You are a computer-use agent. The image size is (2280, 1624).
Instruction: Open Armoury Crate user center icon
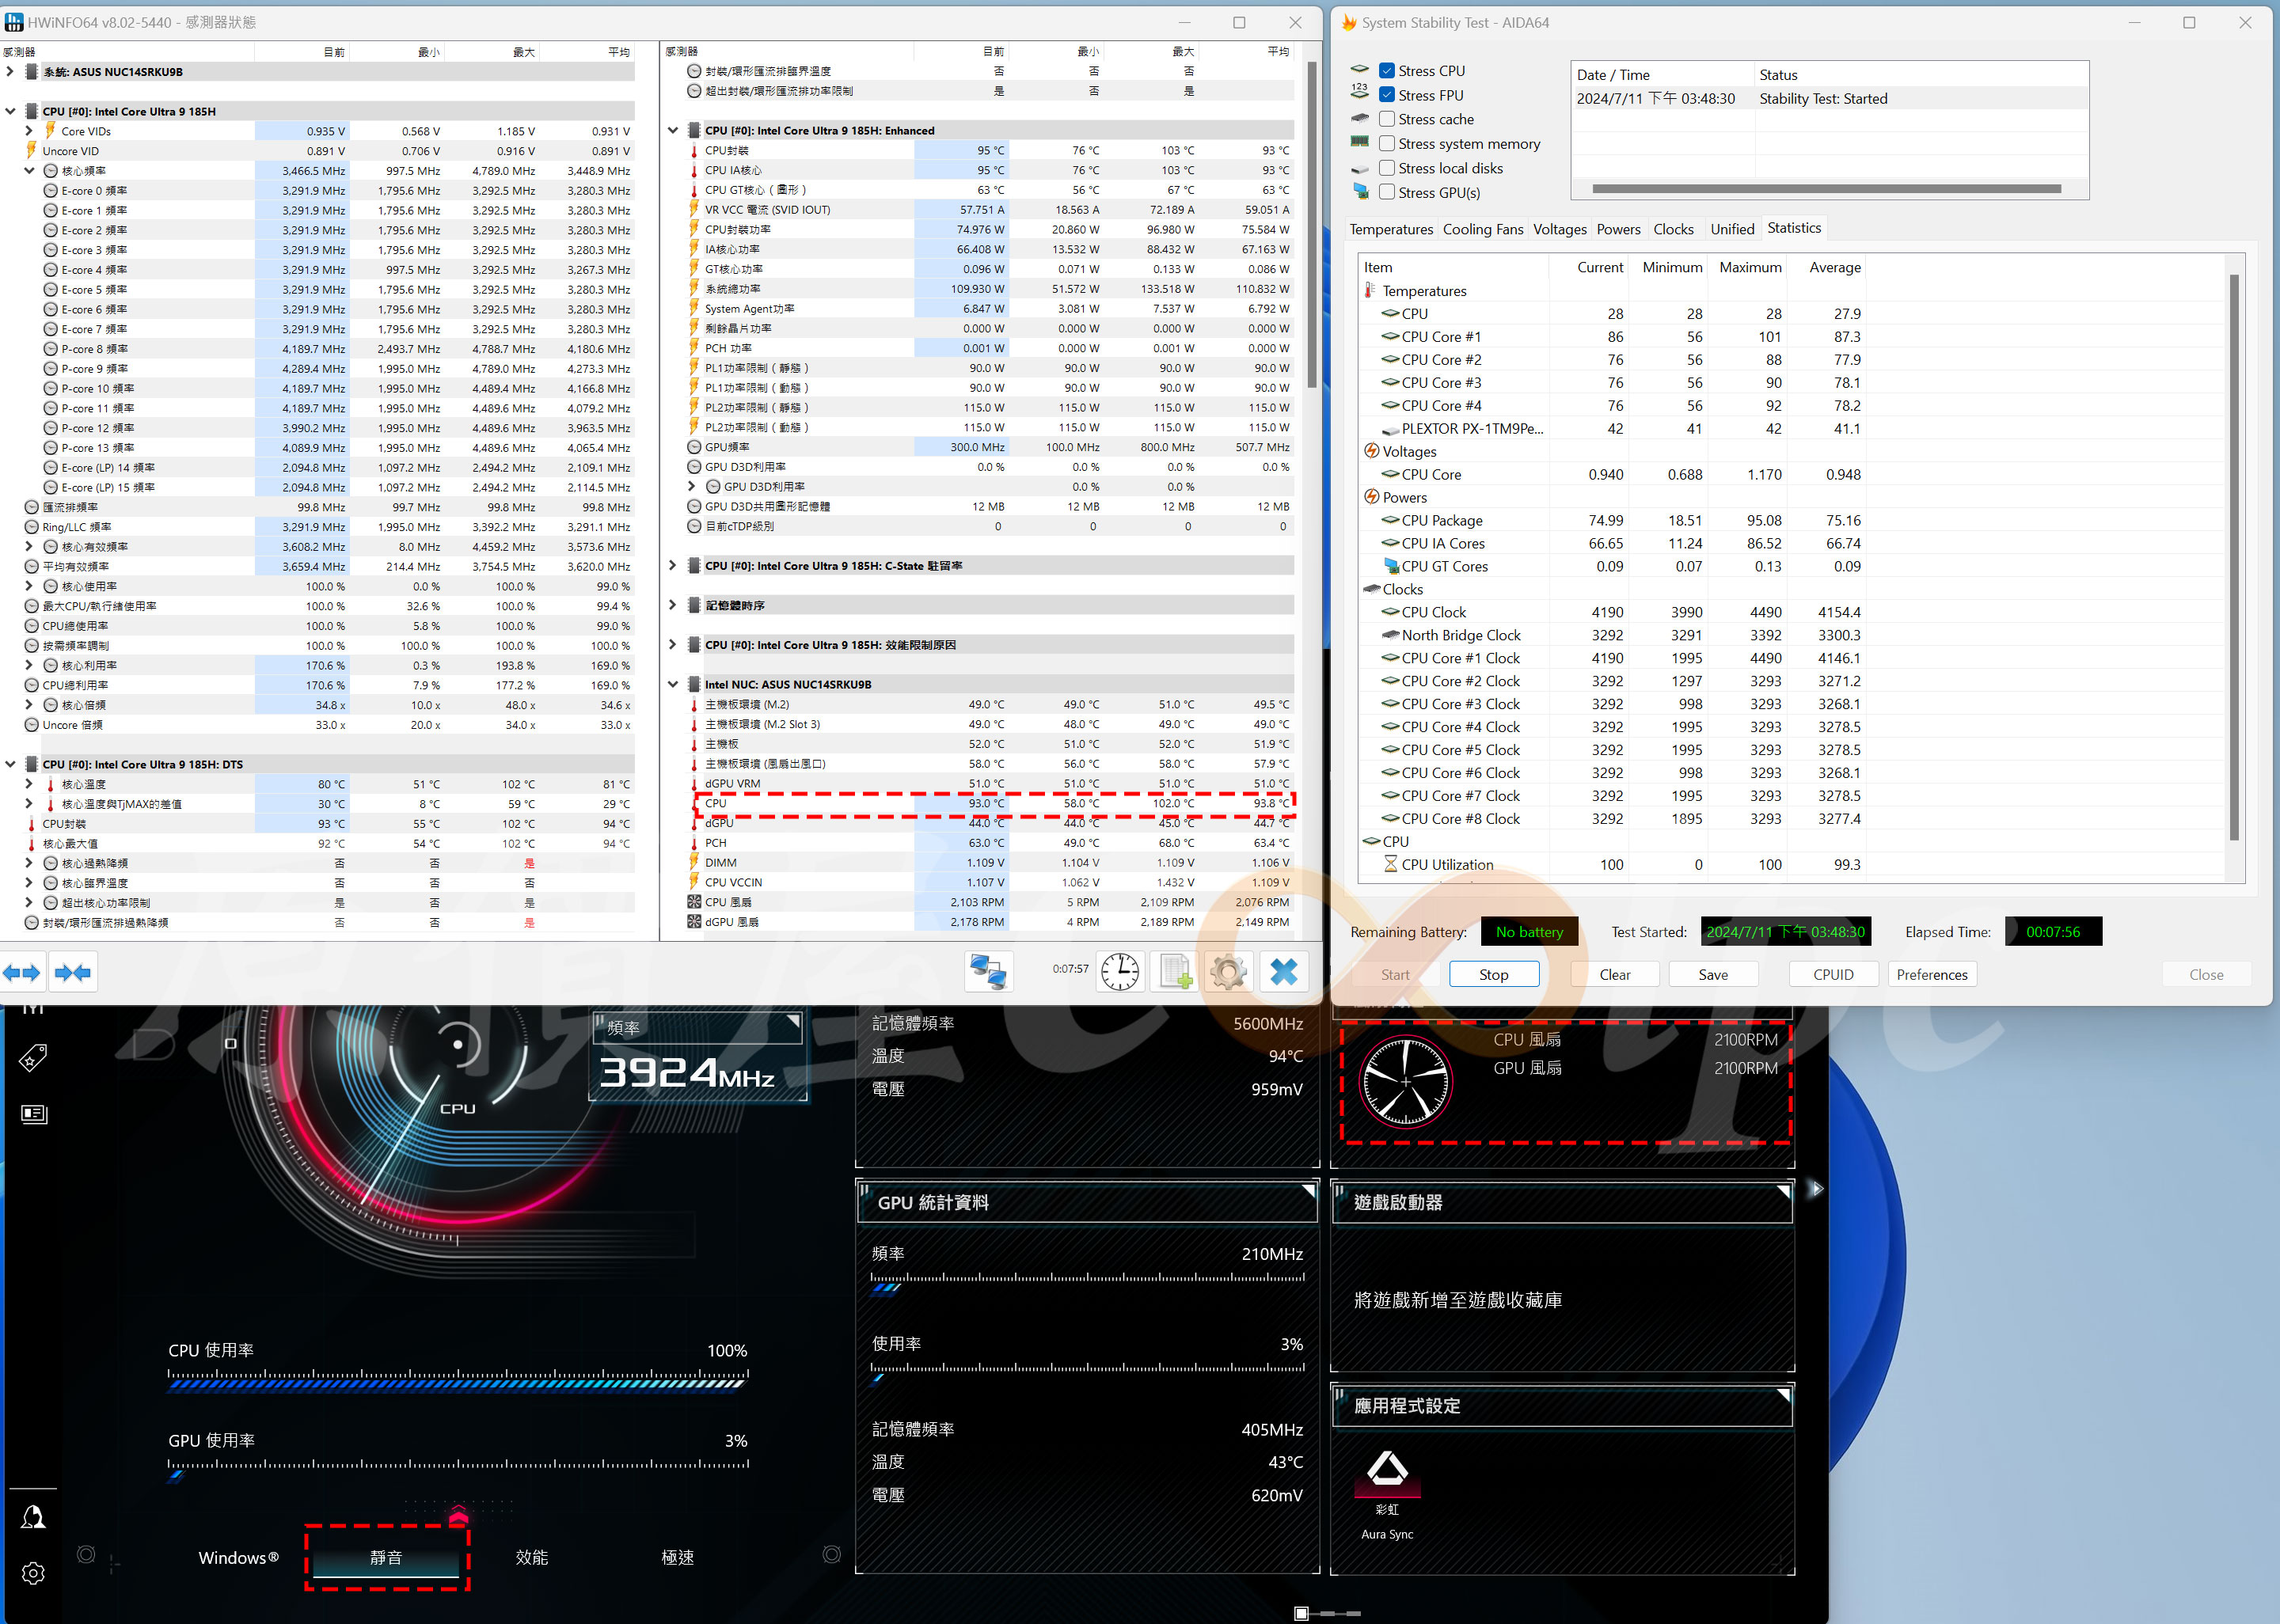(x=33, y=1518)
